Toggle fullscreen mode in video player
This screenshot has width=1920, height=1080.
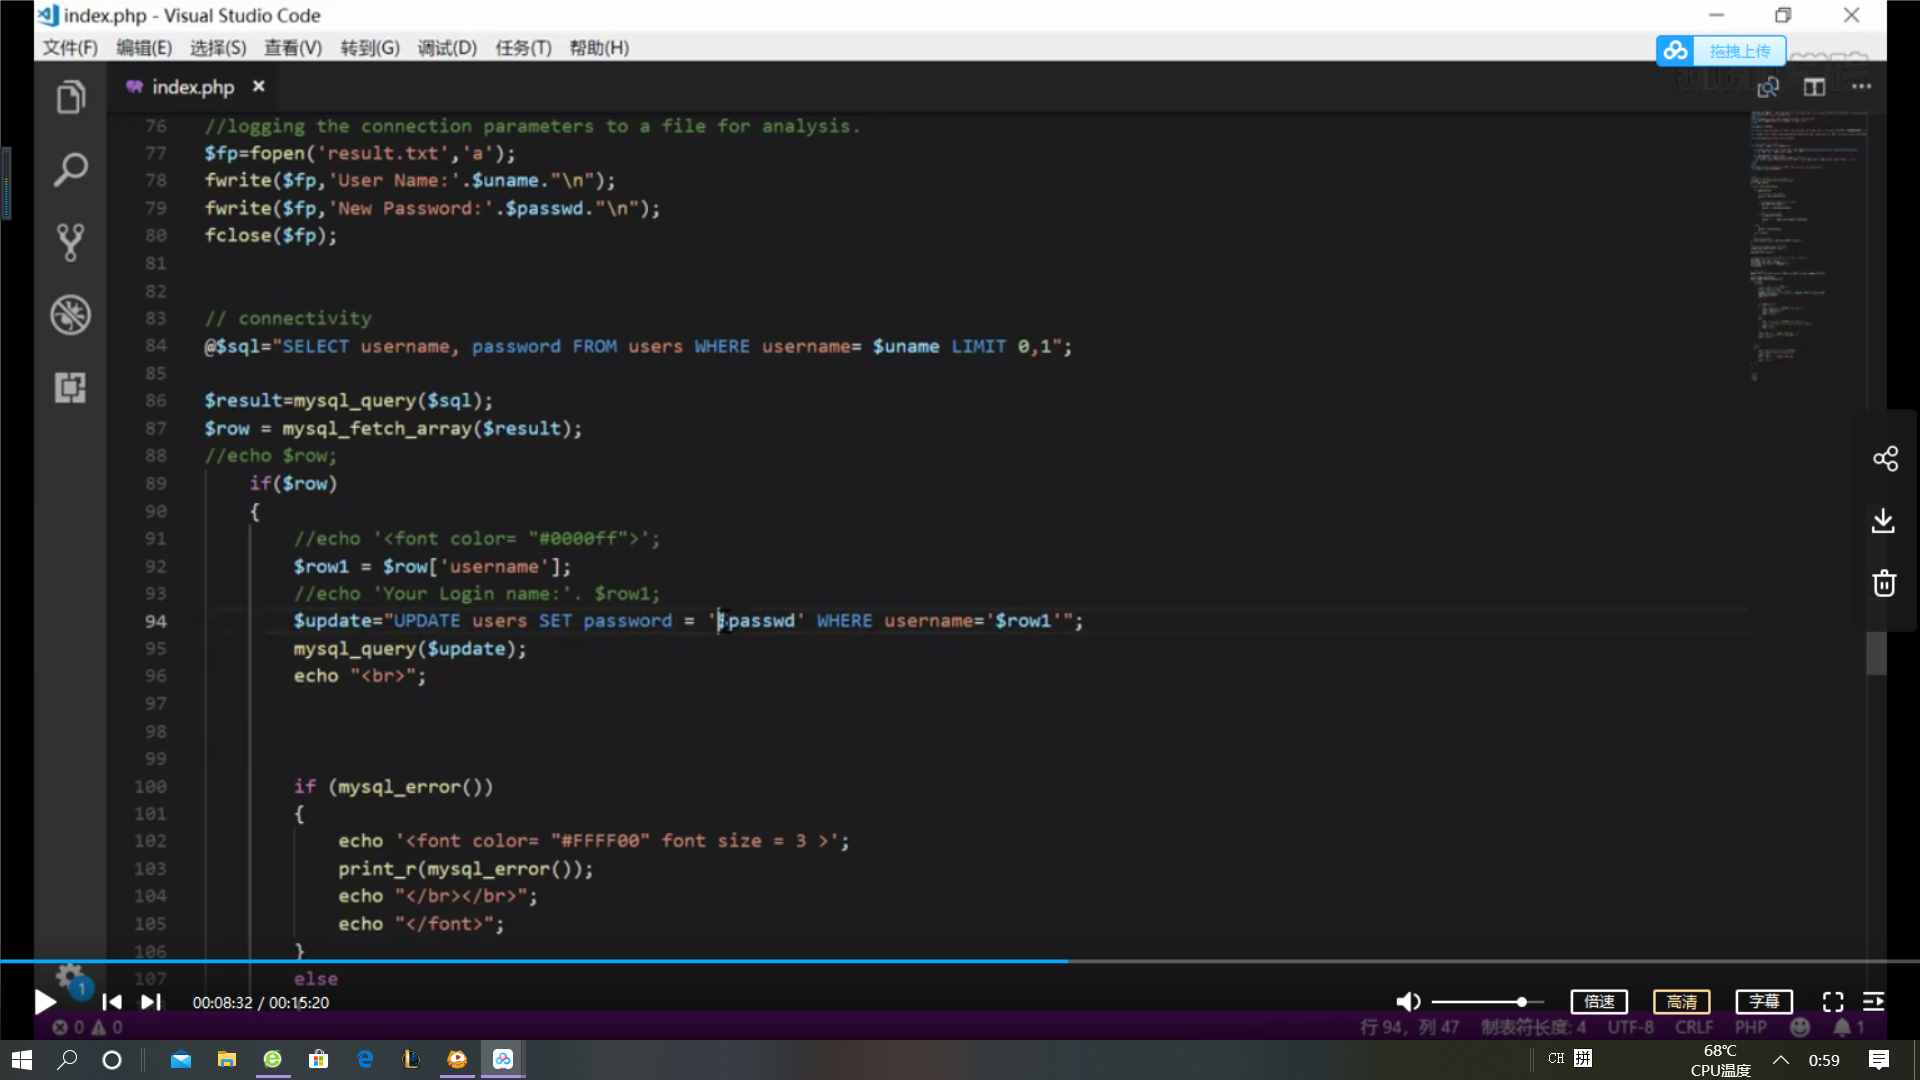(x=1833, y=1002)
